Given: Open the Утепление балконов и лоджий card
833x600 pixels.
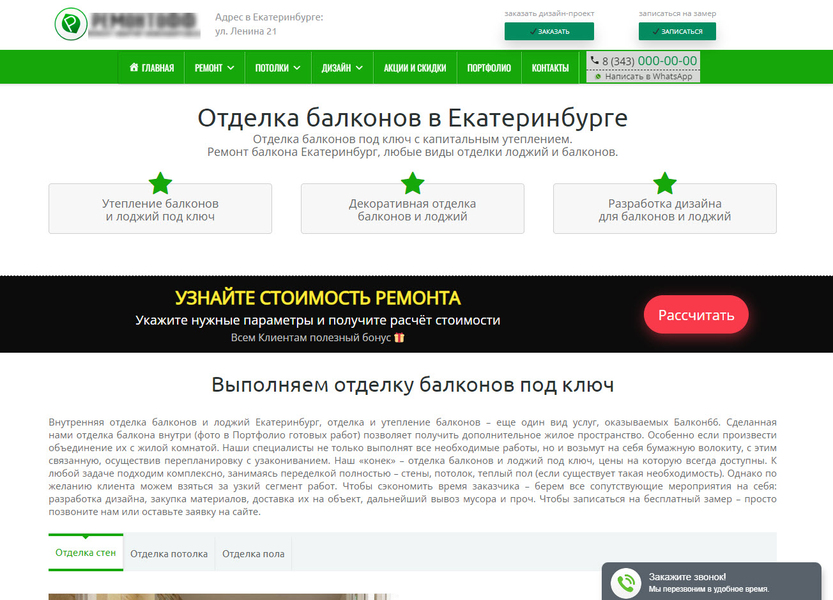Looking at the screenshot, I should [x=160, y=209].
